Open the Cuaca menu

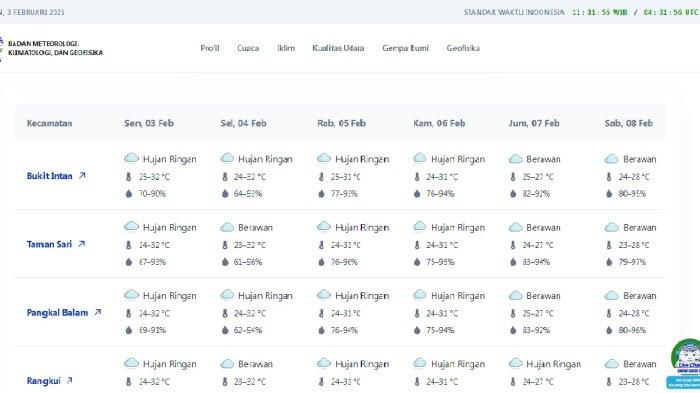248,48
